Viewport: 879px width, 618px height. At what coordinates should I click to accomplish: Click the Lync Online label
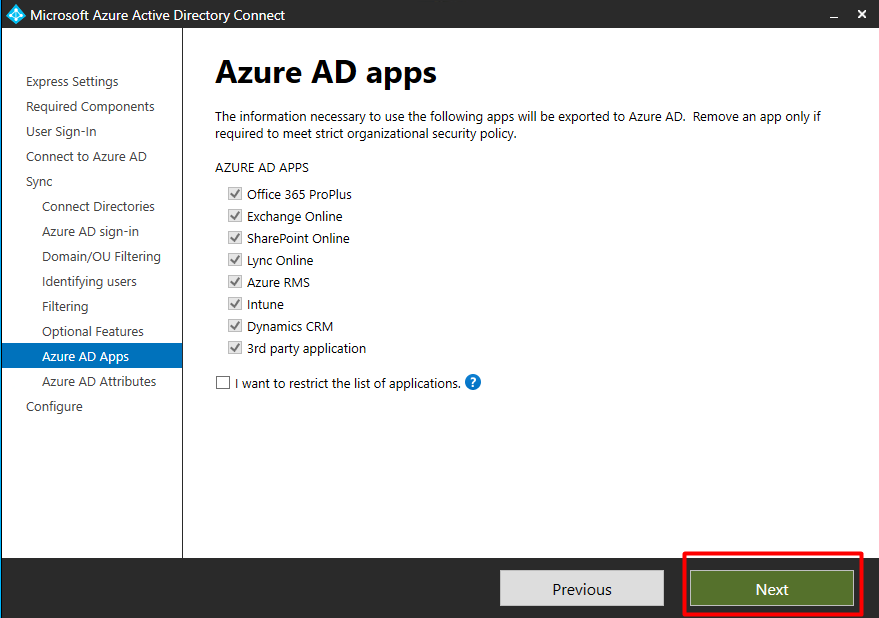[x=280, y=261]
